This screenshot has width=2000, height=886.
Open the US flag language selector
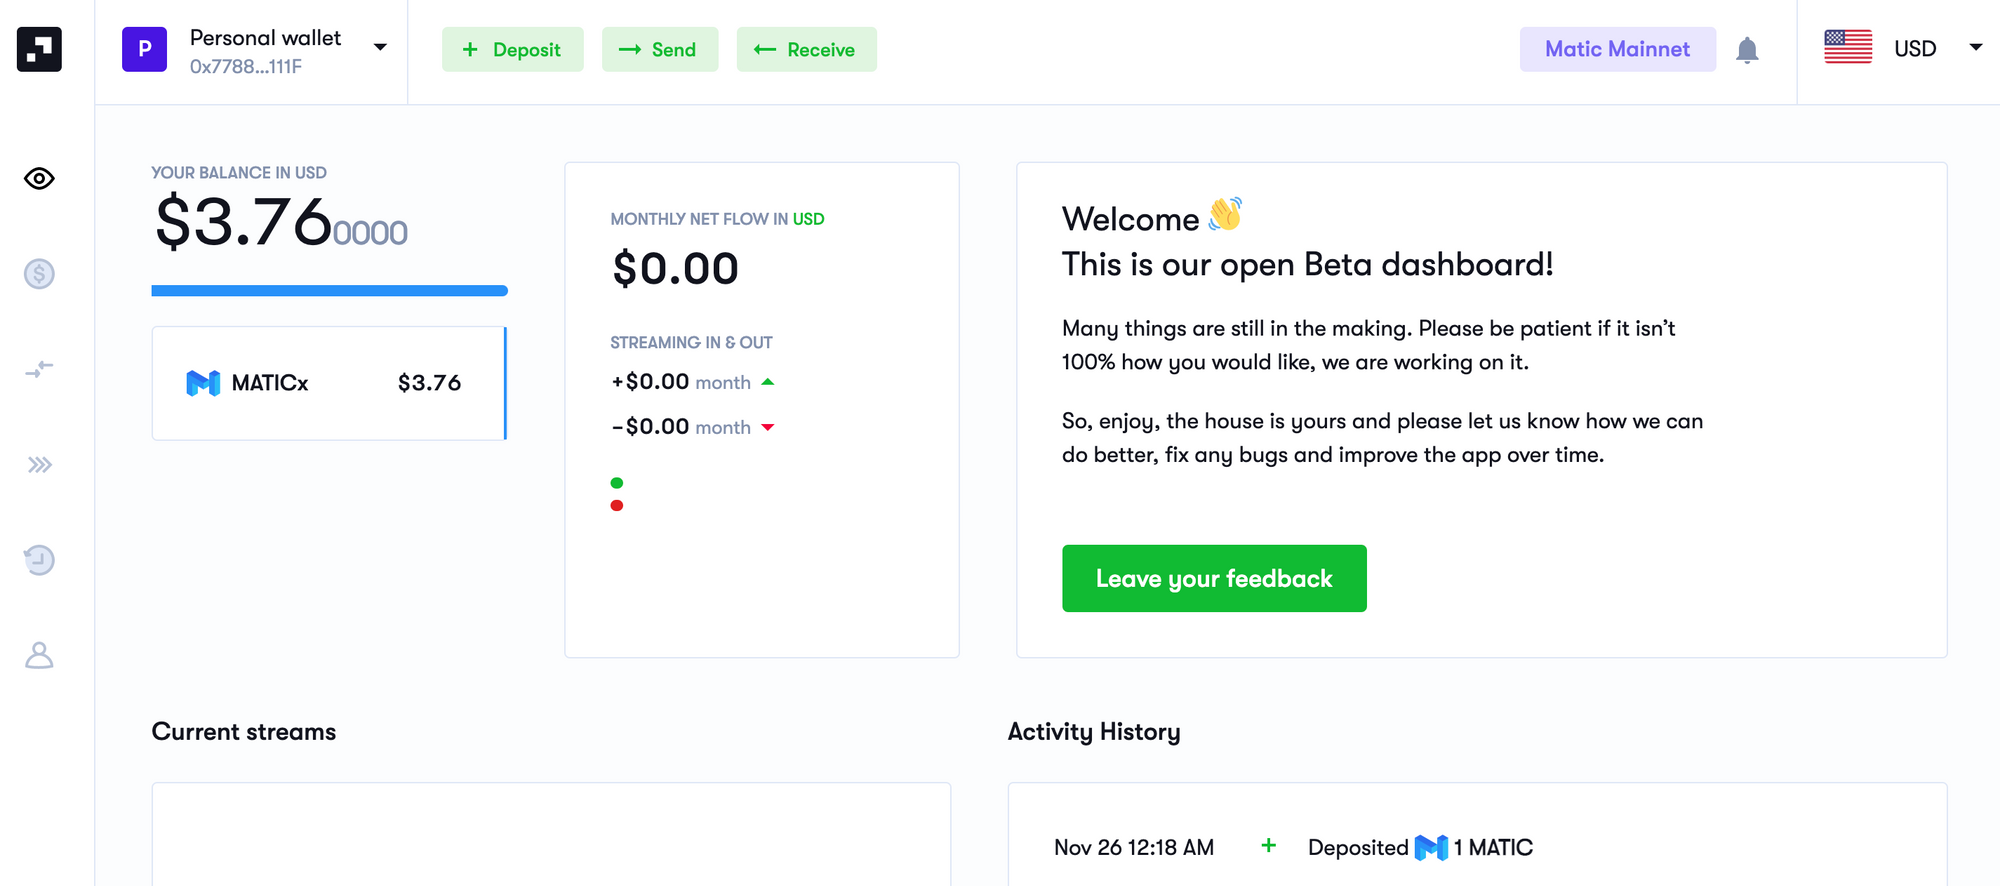tap(1847, 45)
